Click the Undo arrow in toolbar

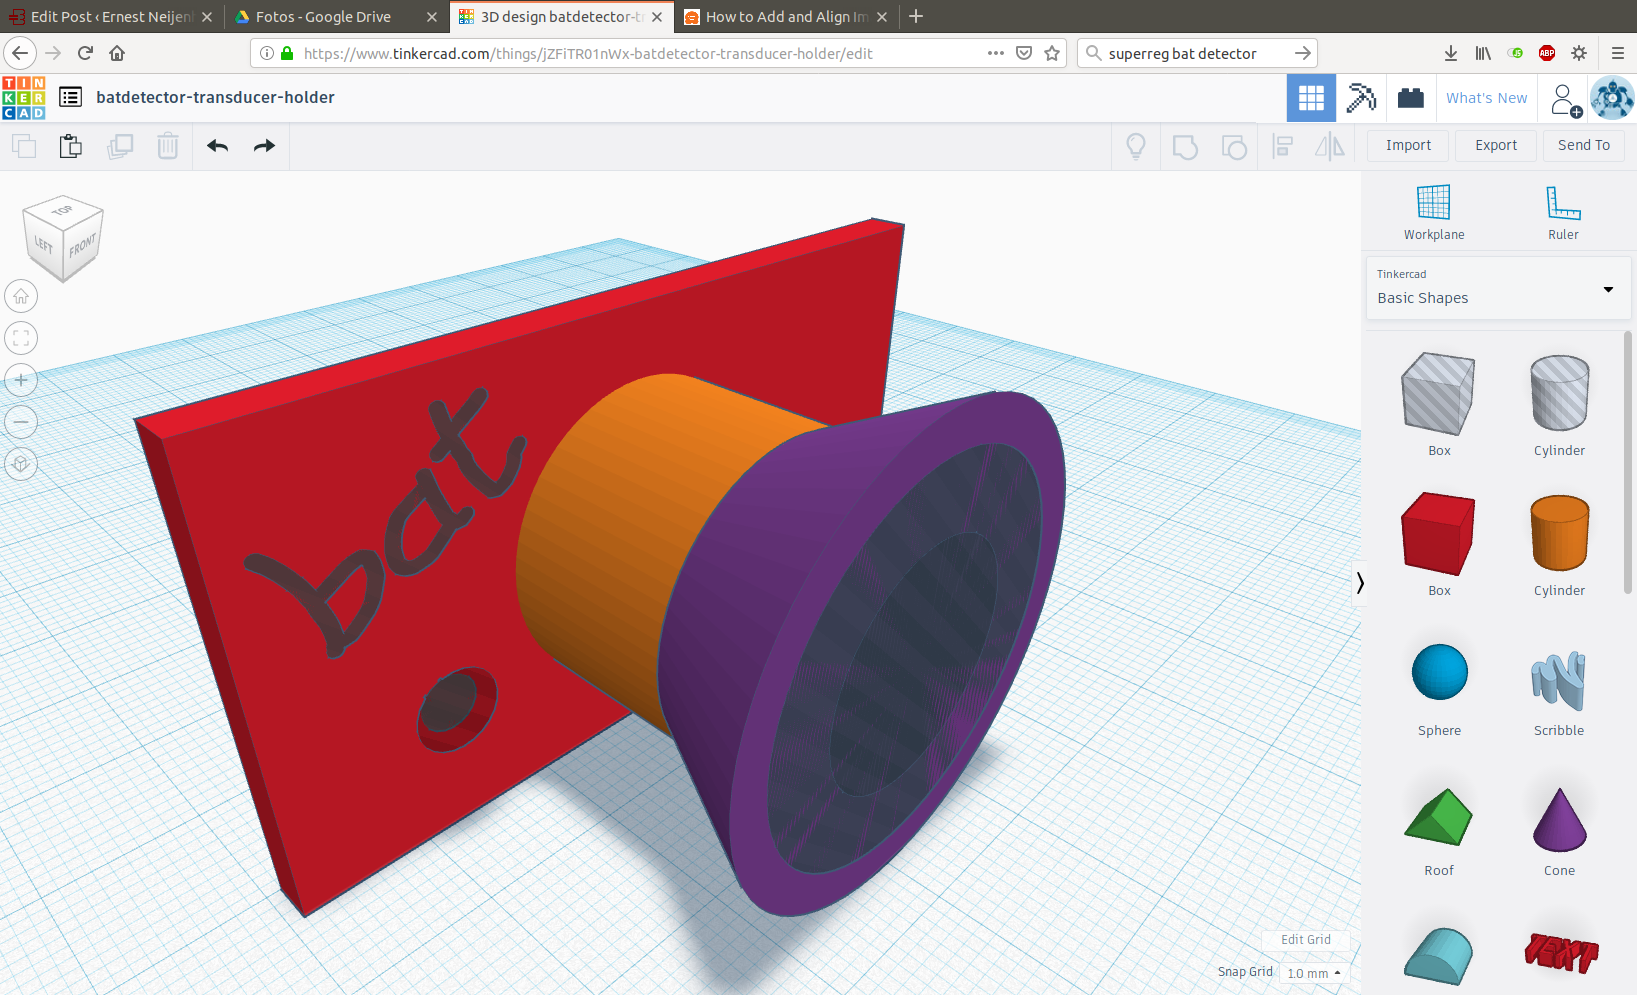[x=218, y=147]
